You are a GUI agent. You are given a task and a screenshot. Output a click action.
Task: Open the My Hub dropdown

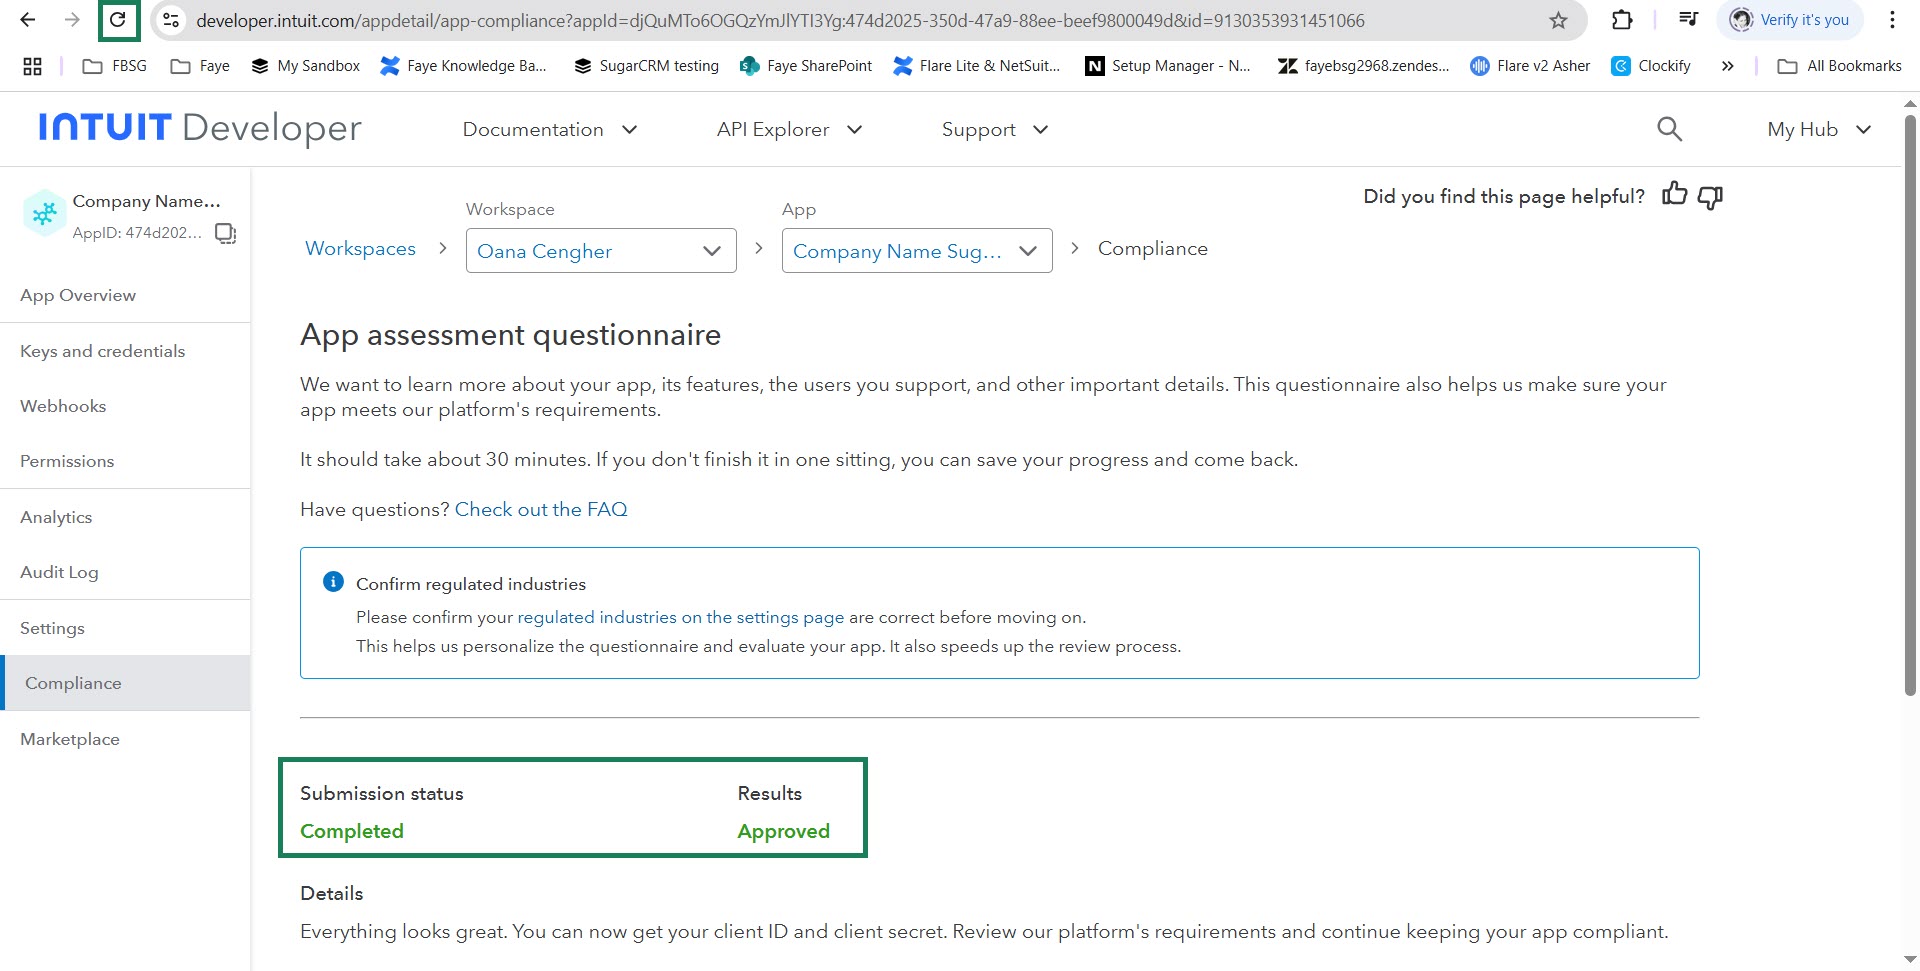tap(1818, 129)
